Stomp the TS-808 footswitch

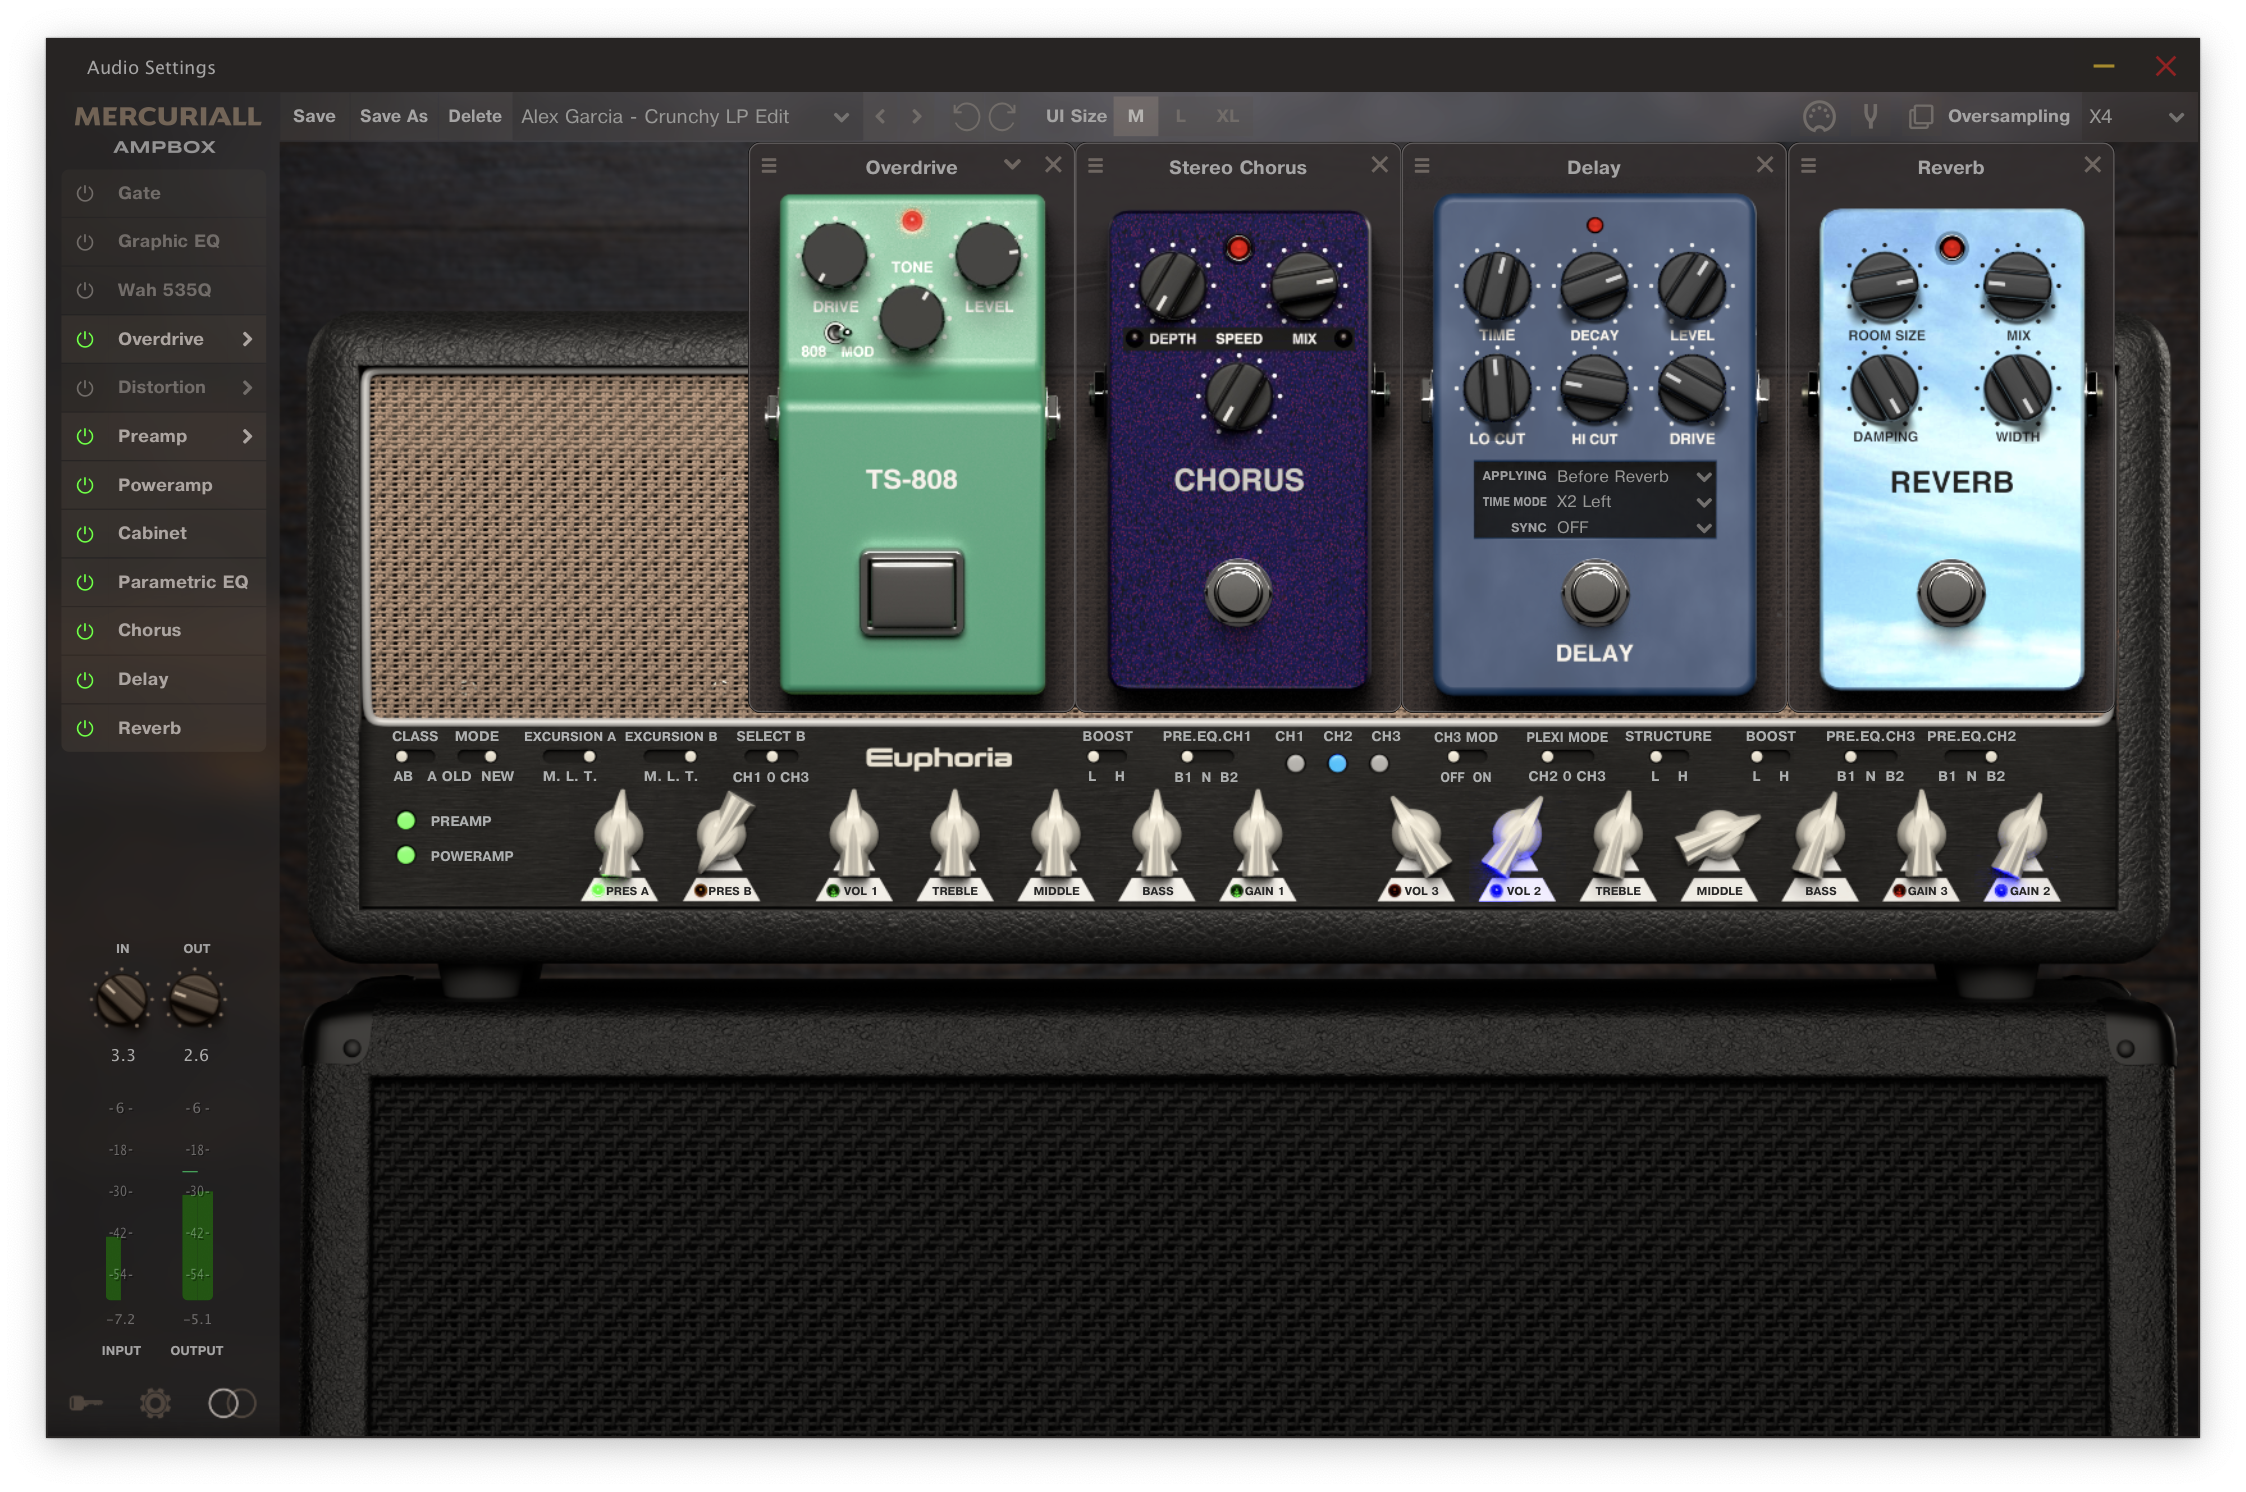tap(912, 593)
